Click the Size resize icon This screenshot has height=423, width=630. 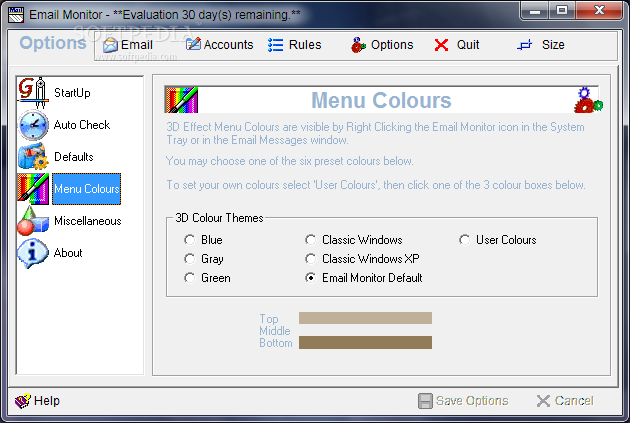pyautogui.click(x=524, y=45)
